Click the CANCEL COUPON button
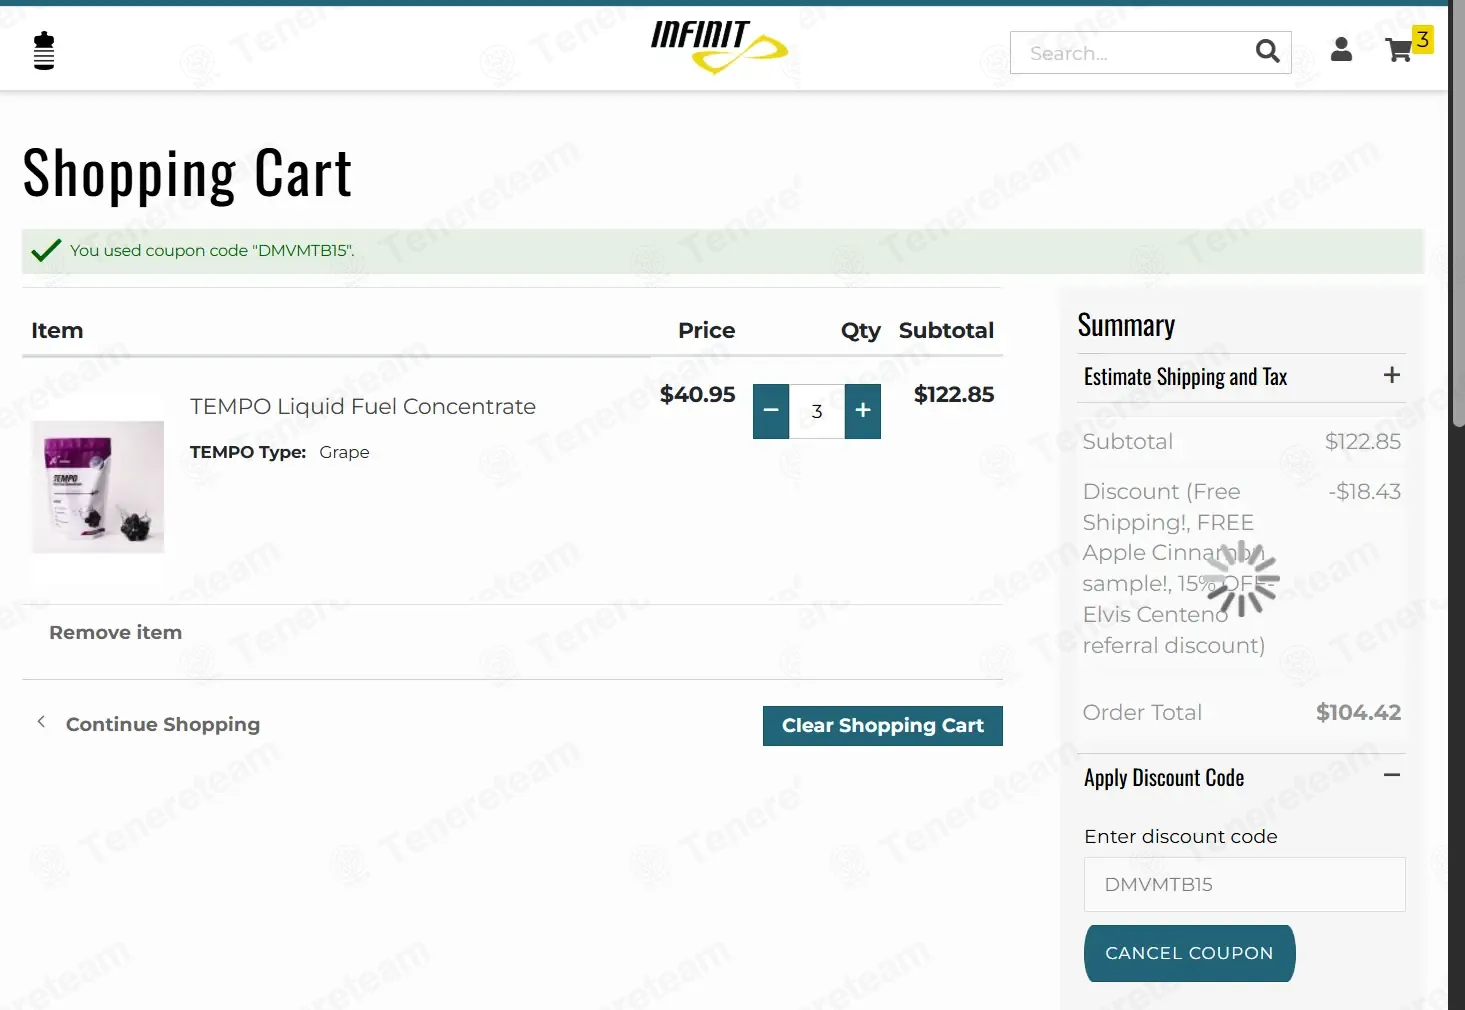Screen dimensions: 1465x1010 (1189, 953)
